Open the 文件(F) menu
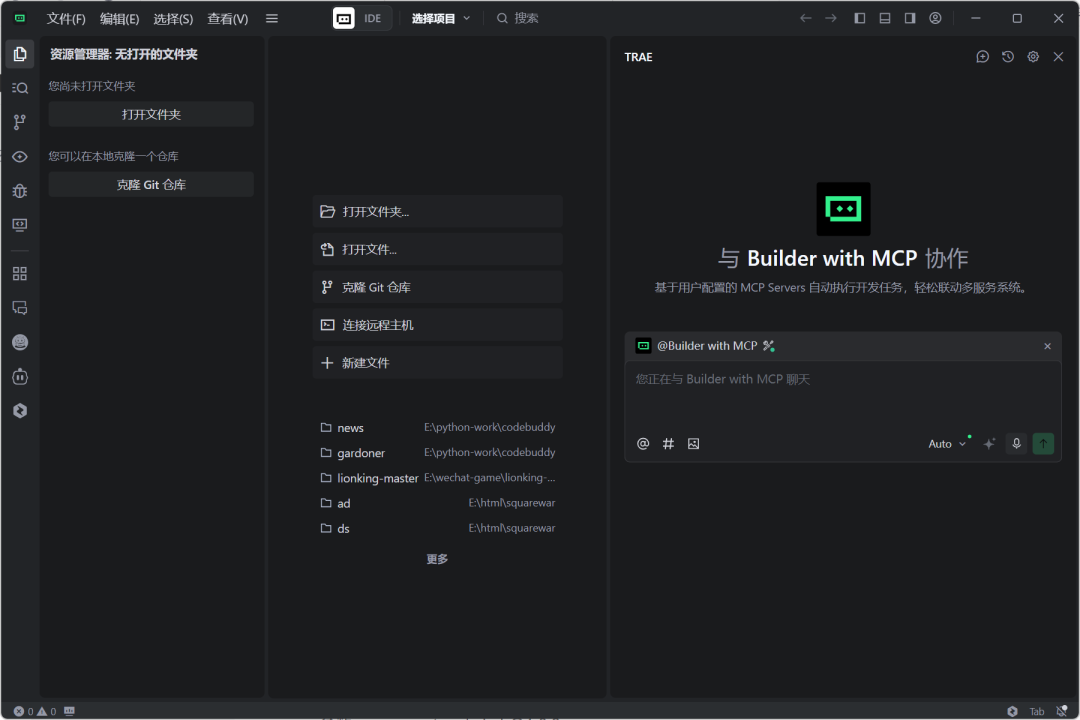Image resolution: width=1080 pixels, height=720 pixels. (x=66, y=19)
